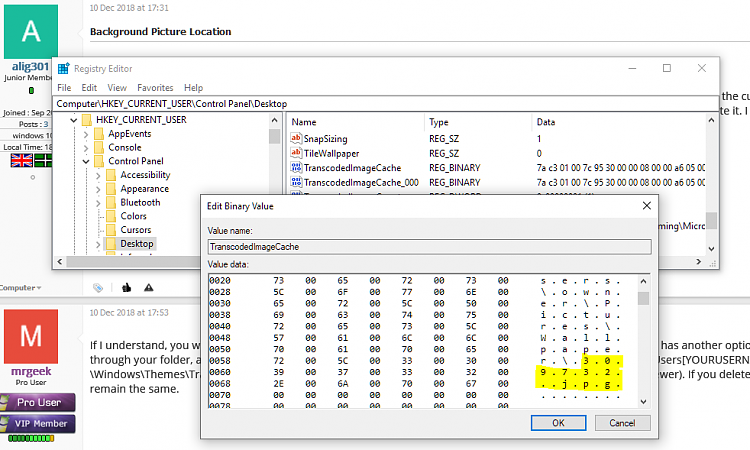Select the Console folder icon
The width and height of the screenshot is (750, 450).
99,147
